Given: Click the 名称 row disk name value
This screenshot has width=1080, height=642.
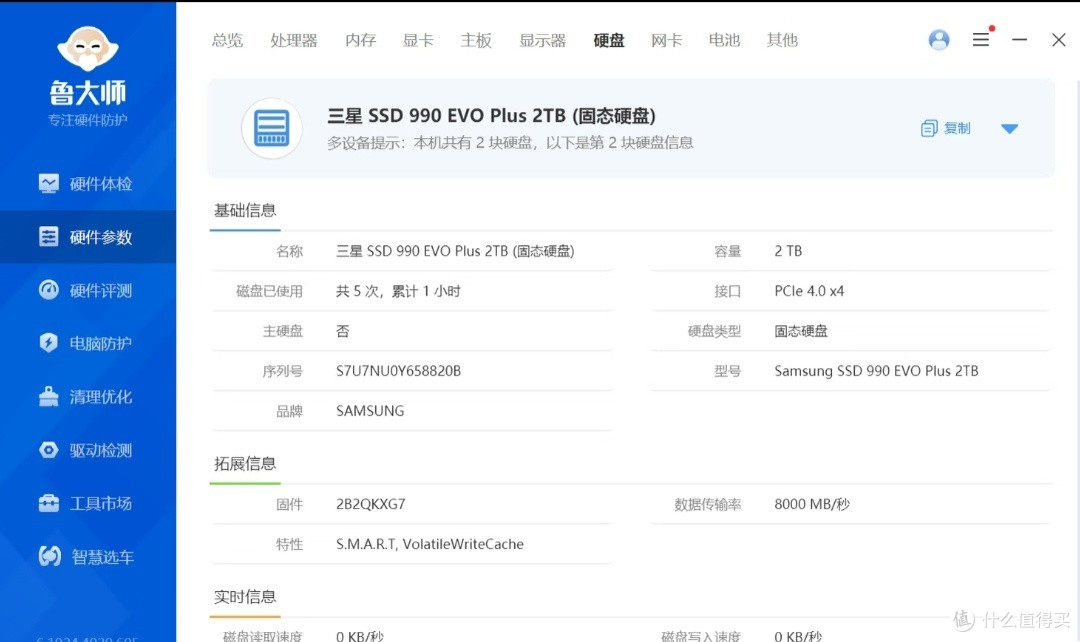Looking at the screenshot, I should tap(455, 251).
